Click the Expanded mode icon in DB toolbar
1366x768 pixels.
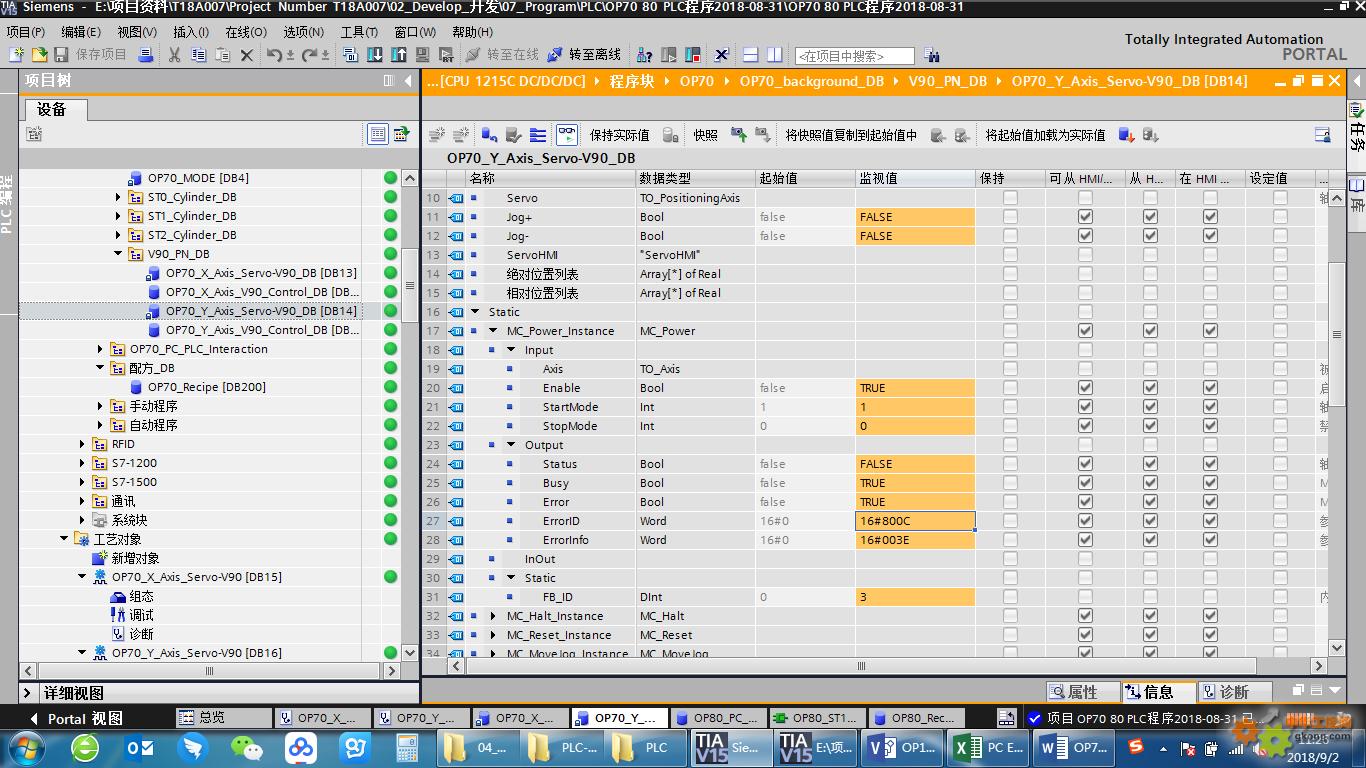(x=538, y=135)
